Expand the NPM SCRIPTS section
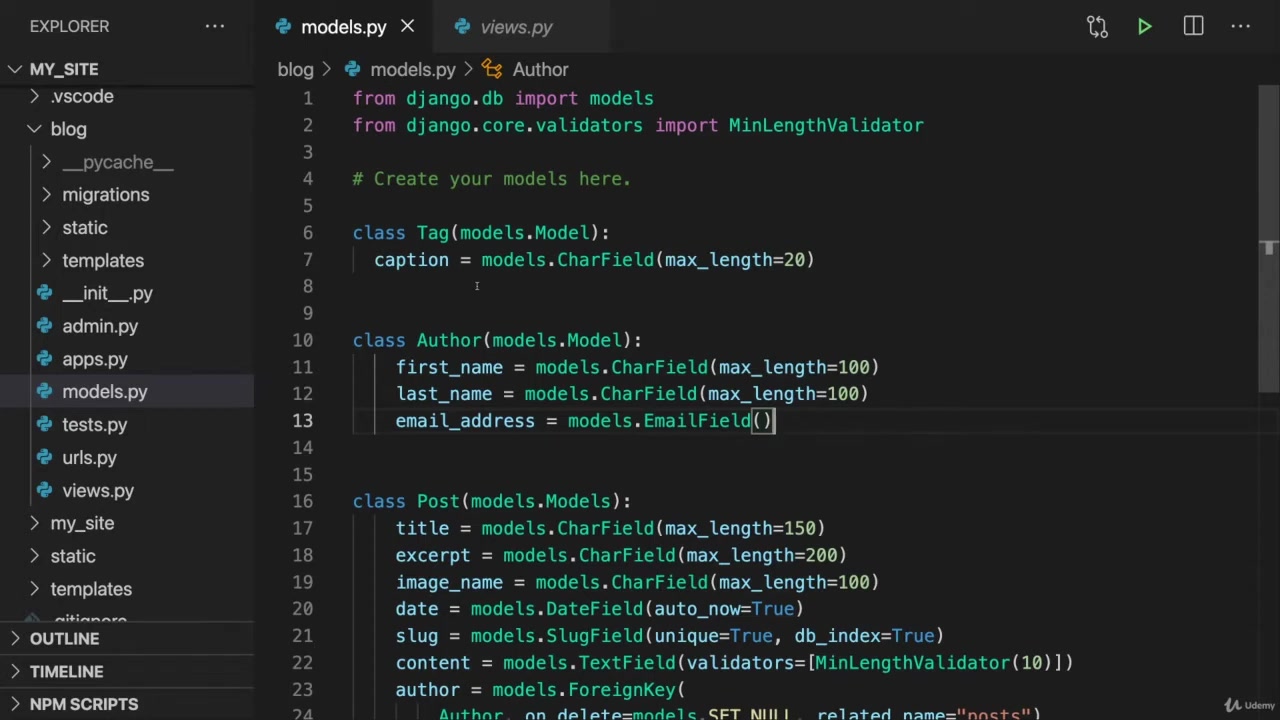The image size is (1280, 720). click(x=83, y=704)
